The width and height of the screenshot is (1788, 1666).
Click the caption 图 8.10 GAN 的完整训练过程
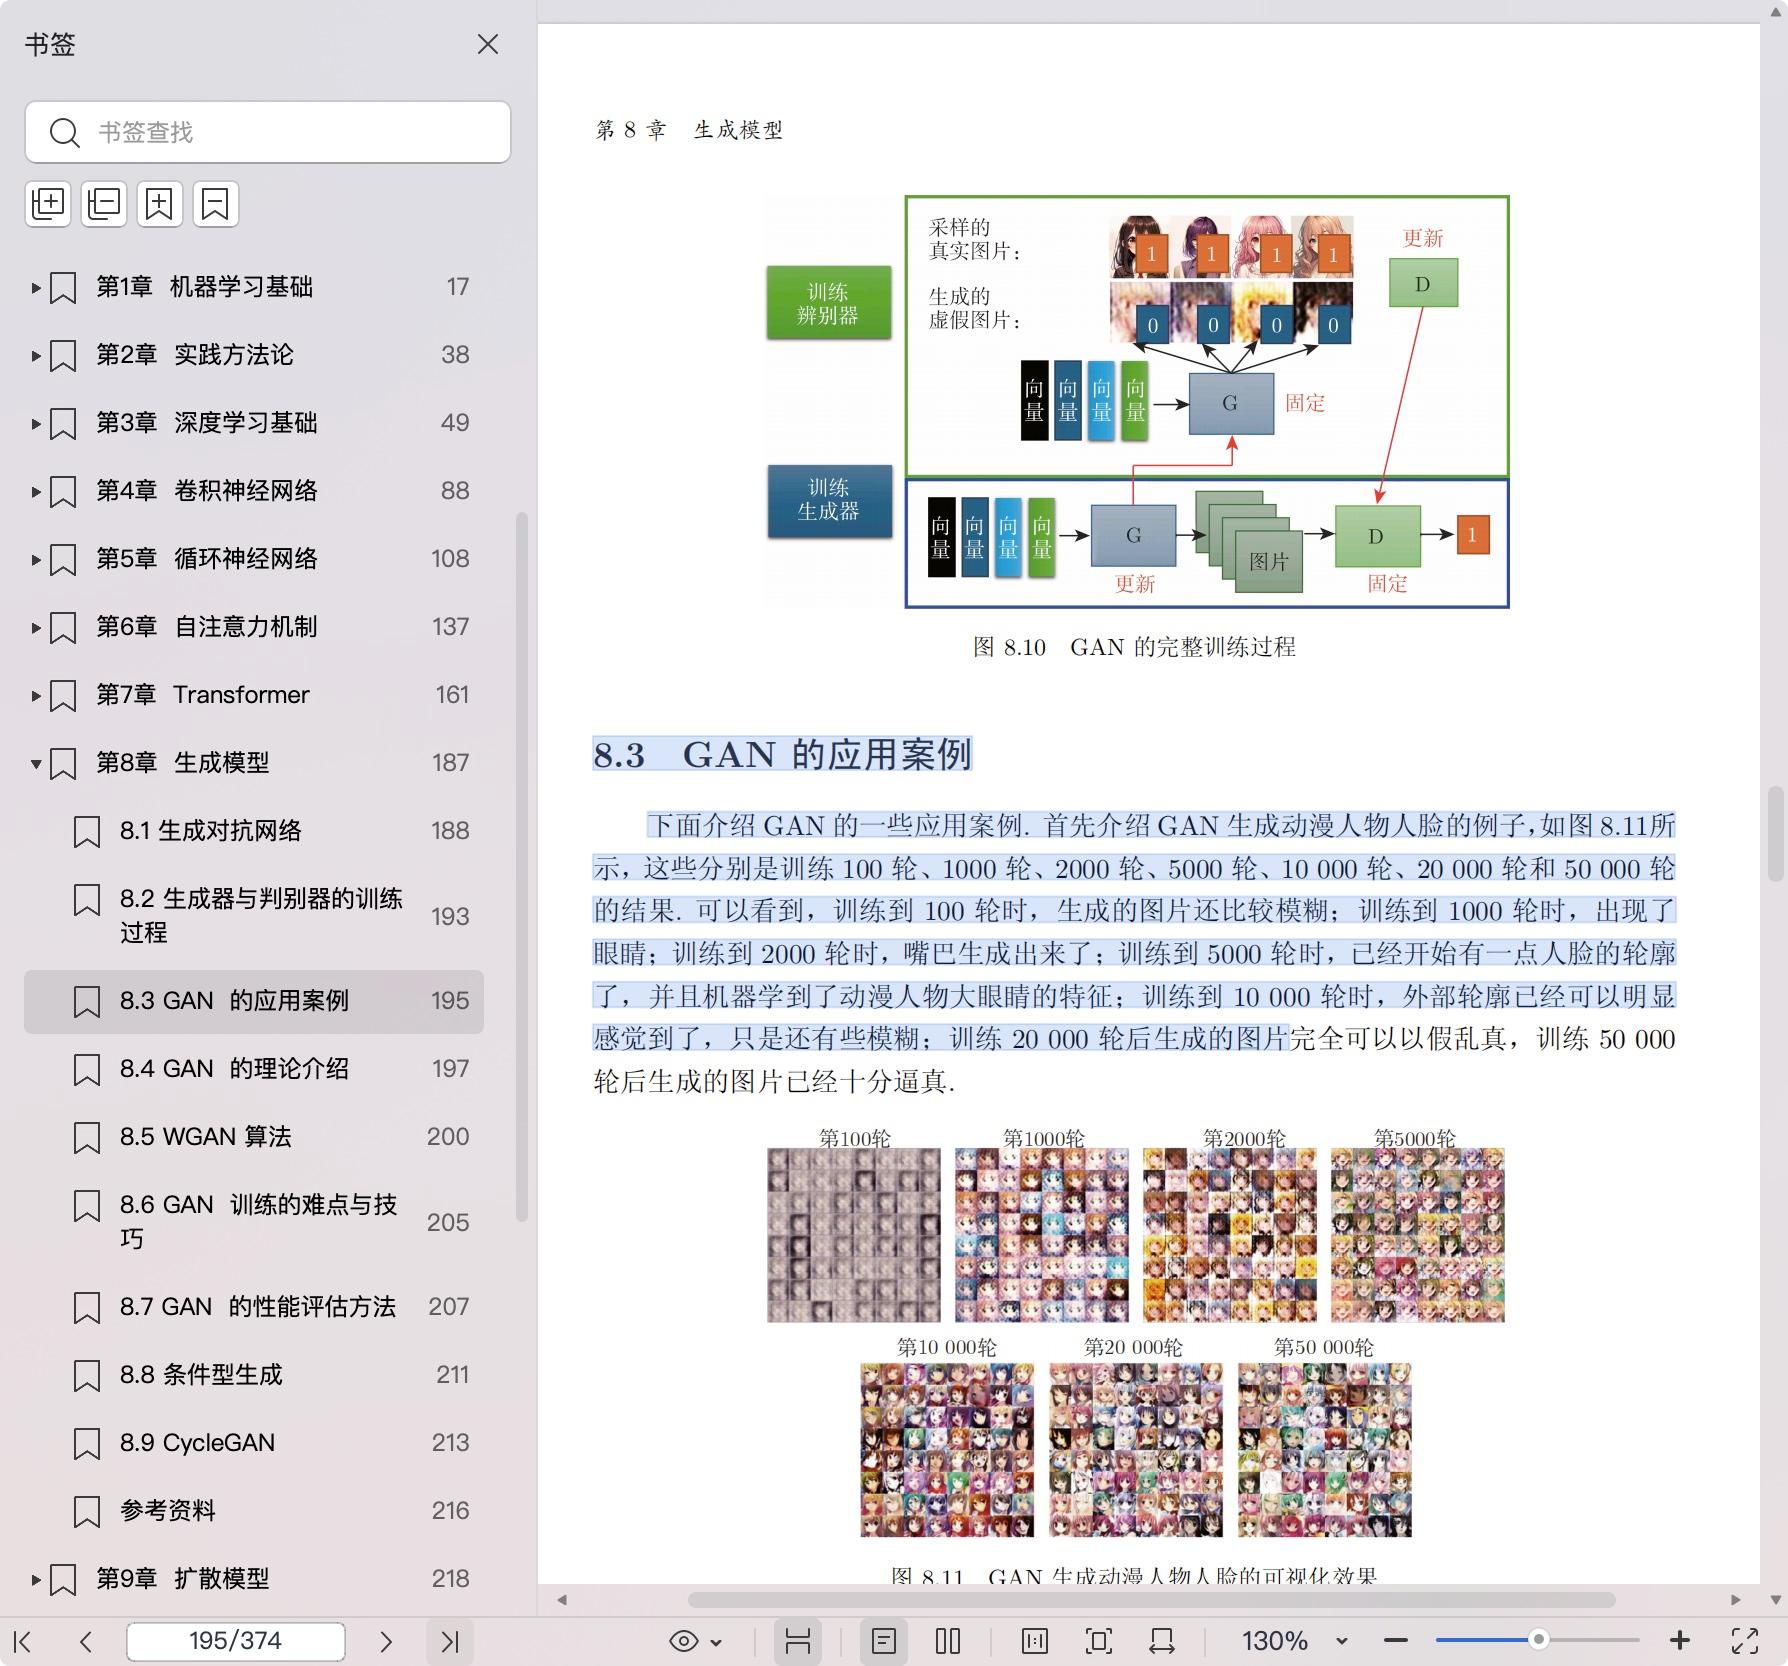point(1134,647)
